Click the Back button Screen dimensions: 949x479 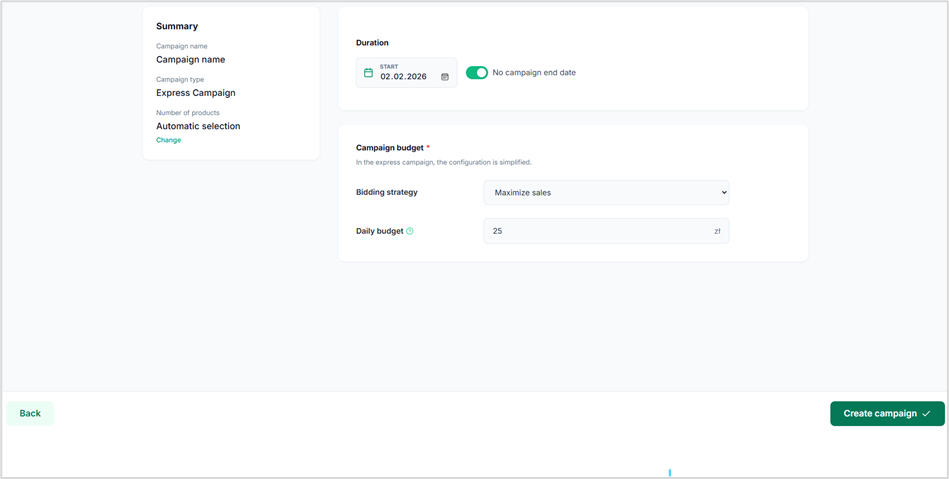[30, 414]
